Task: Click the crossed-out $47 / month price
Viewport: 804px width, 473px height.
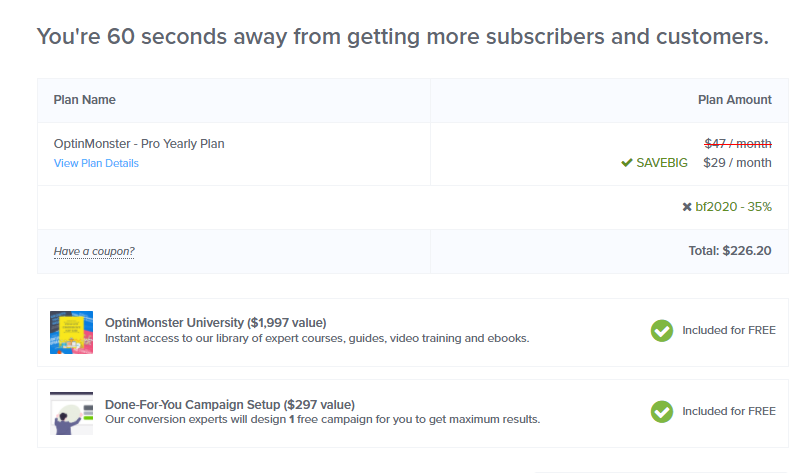Action: [x=738, y=144]
